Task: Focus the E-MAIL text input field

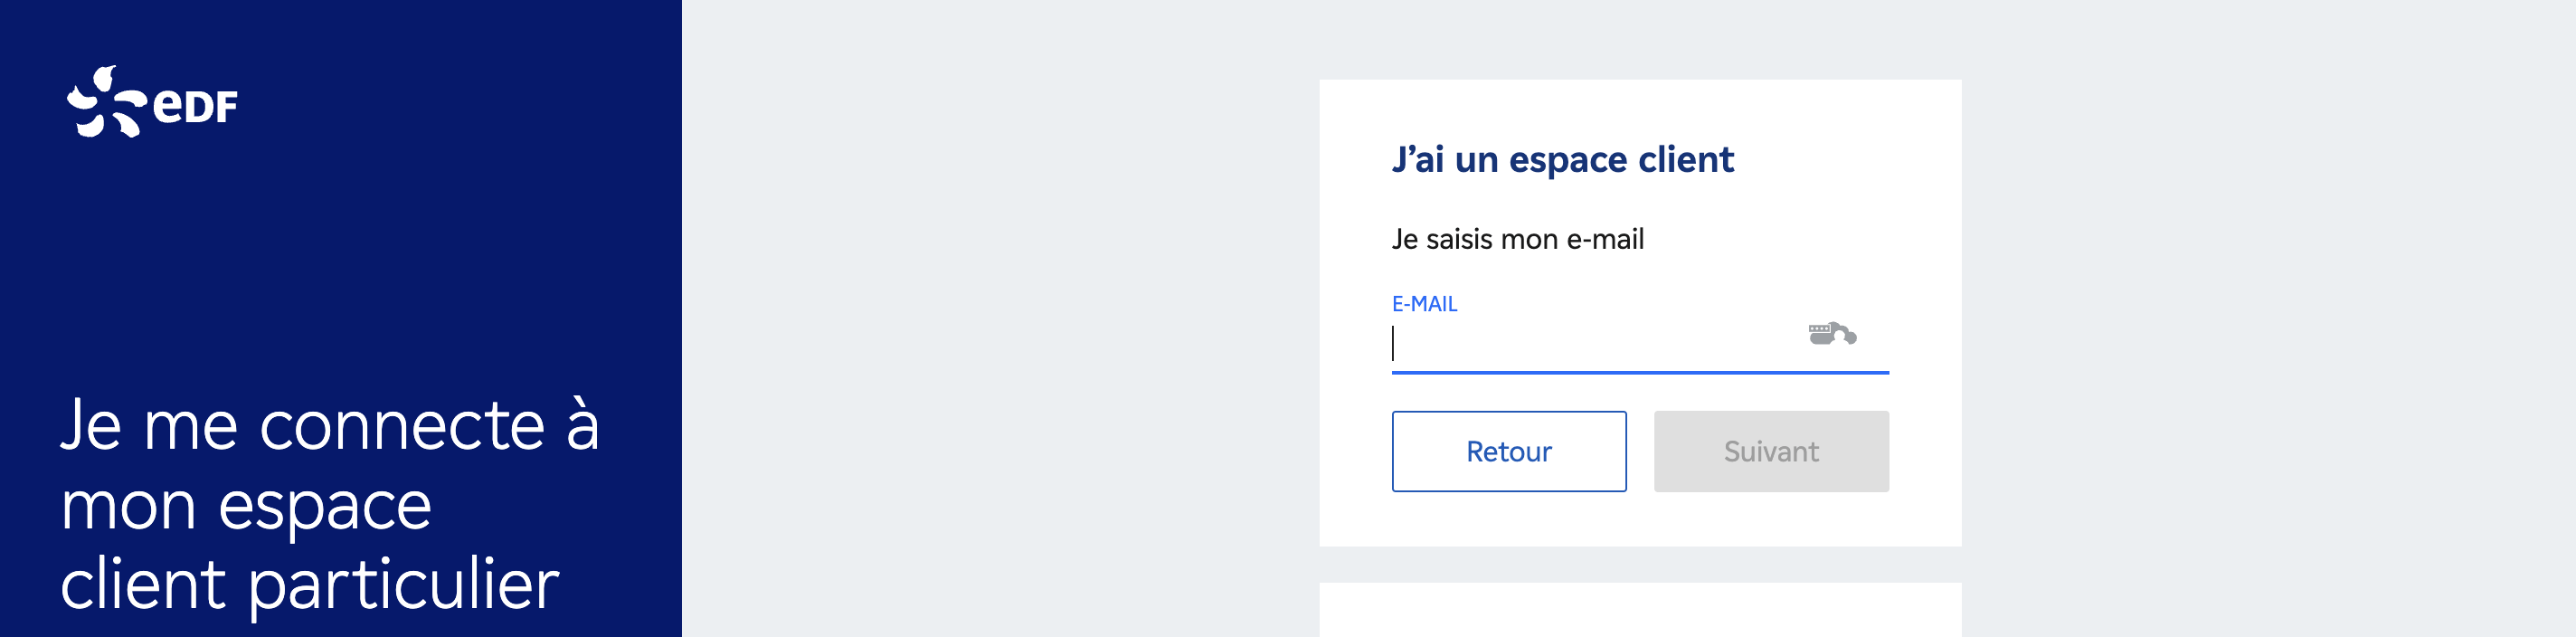Action: pos(1590,344)
